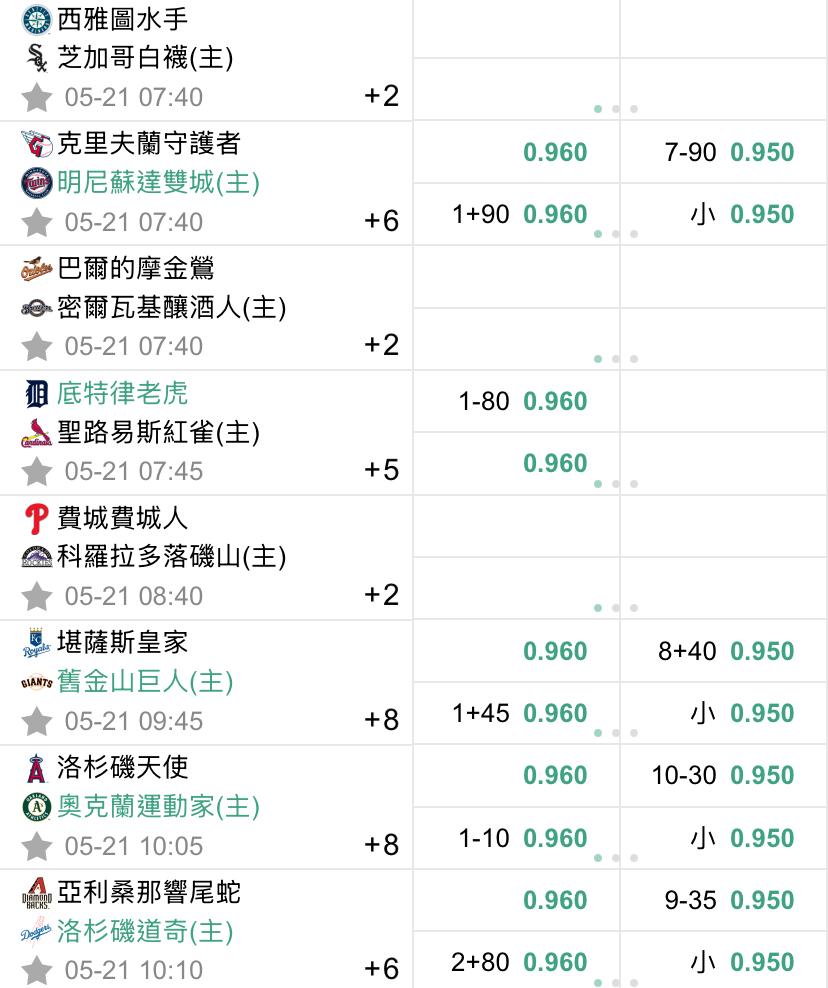Favorite the Mariners vs White Sox game star

click(37, 97)
